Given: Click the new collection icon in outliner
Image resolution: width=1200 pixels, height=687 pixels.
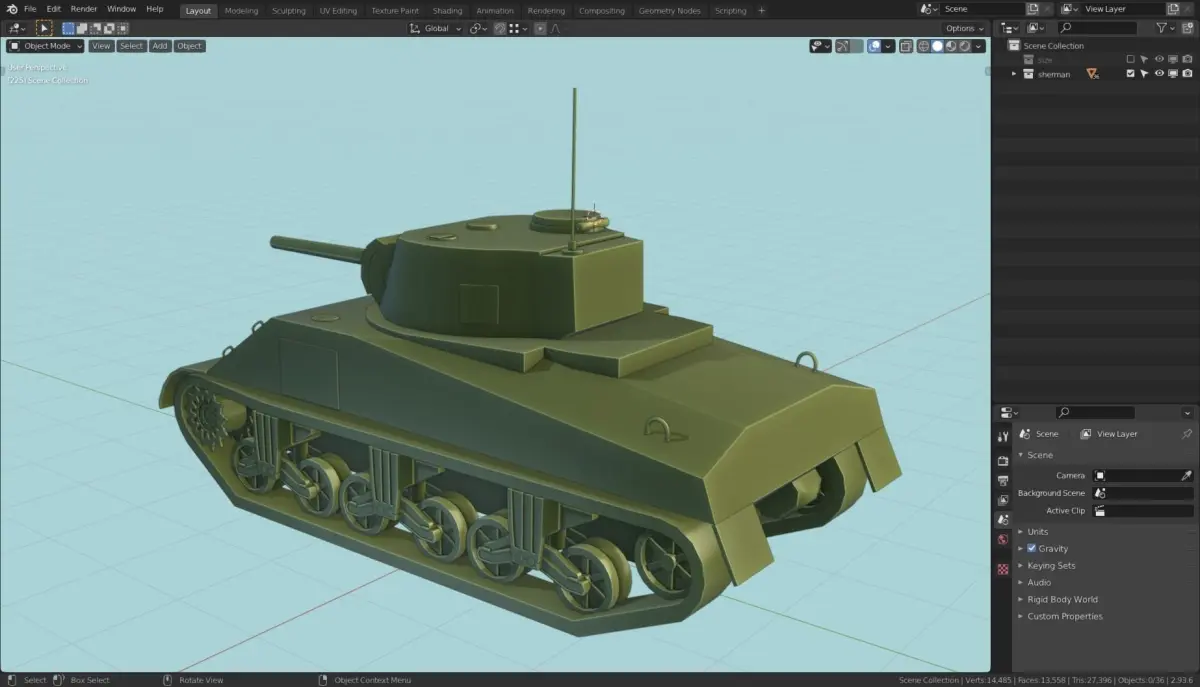Looking at the screenshot, I should [x=1187, y=28].
